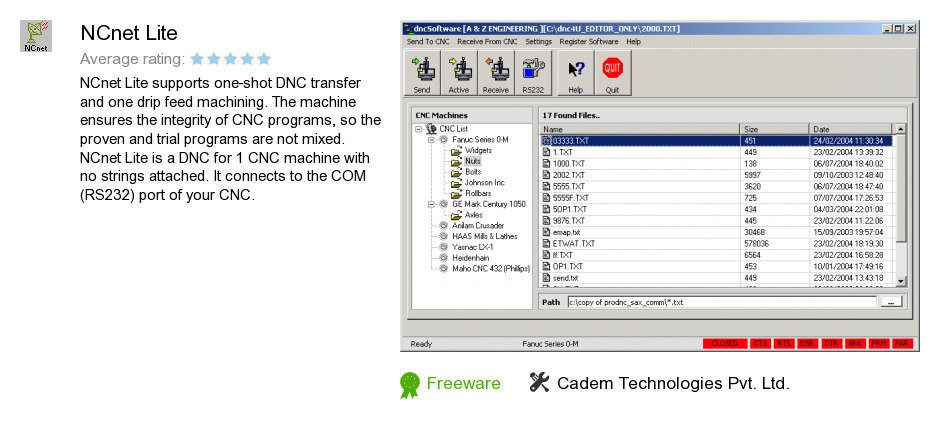Click the file icon beside 1.TXT
Screen dimensions: 940x429
546,152
